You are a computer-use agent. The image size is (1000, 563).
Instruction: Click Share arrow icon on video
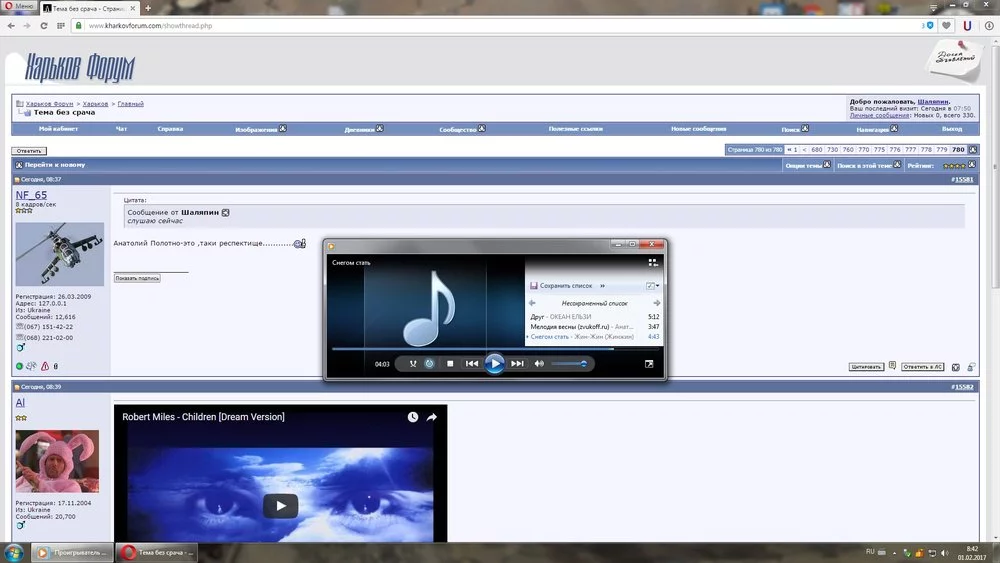coord(432,417)
